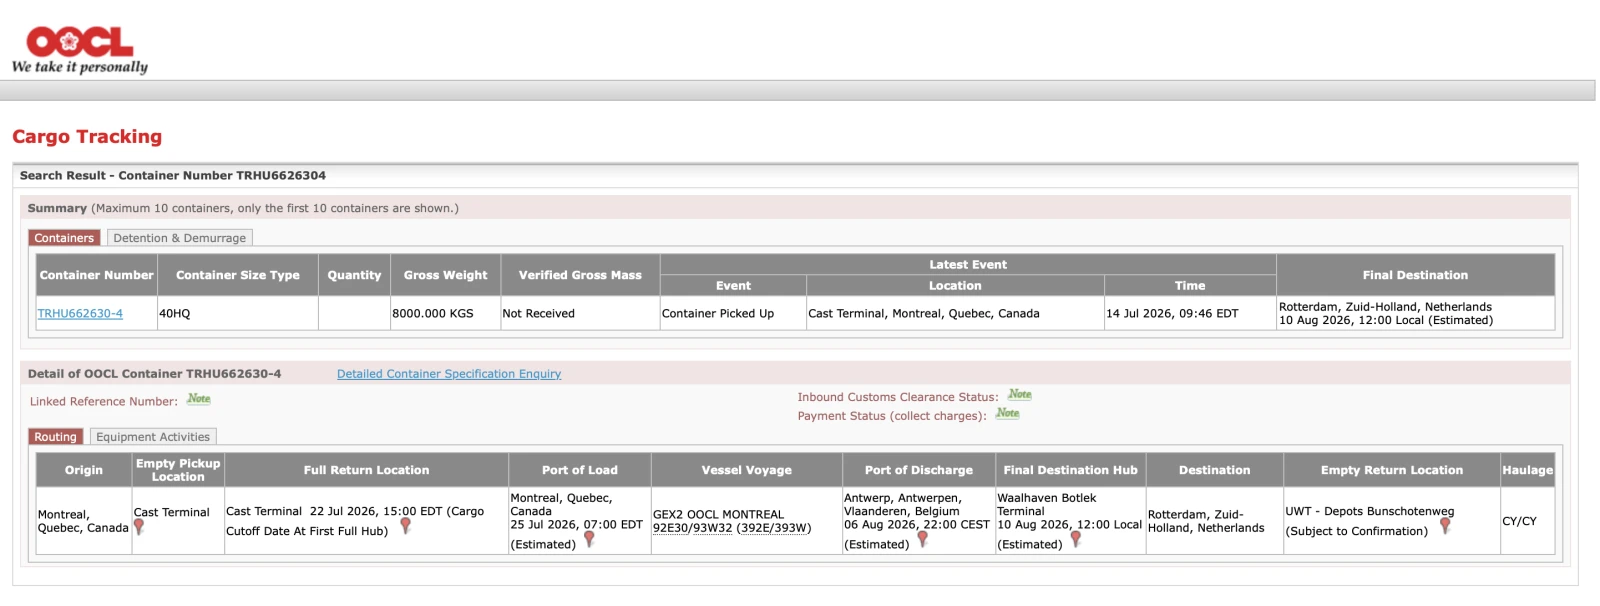Viewport: 1600px width, 606px height.
Task: Click the Final Destination Hub header
Action: click(x=1071, y=470)
